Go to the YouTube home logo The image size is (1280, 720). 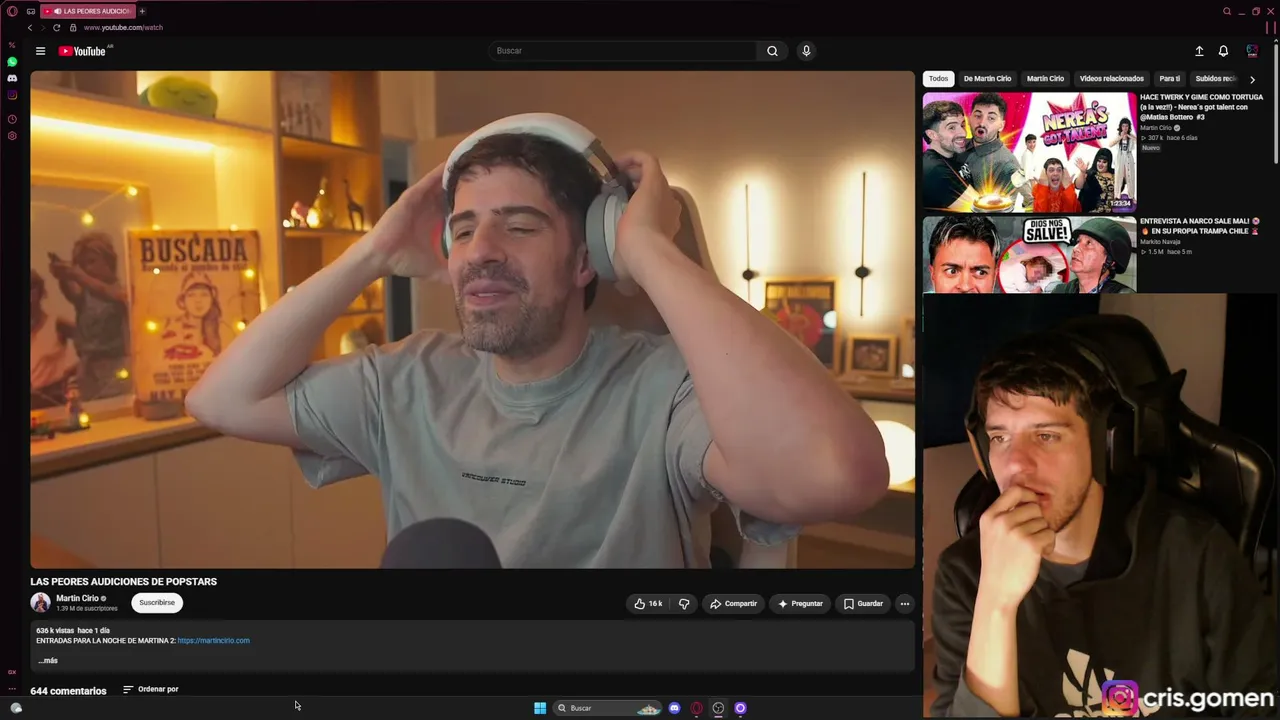tap(82, 51)
